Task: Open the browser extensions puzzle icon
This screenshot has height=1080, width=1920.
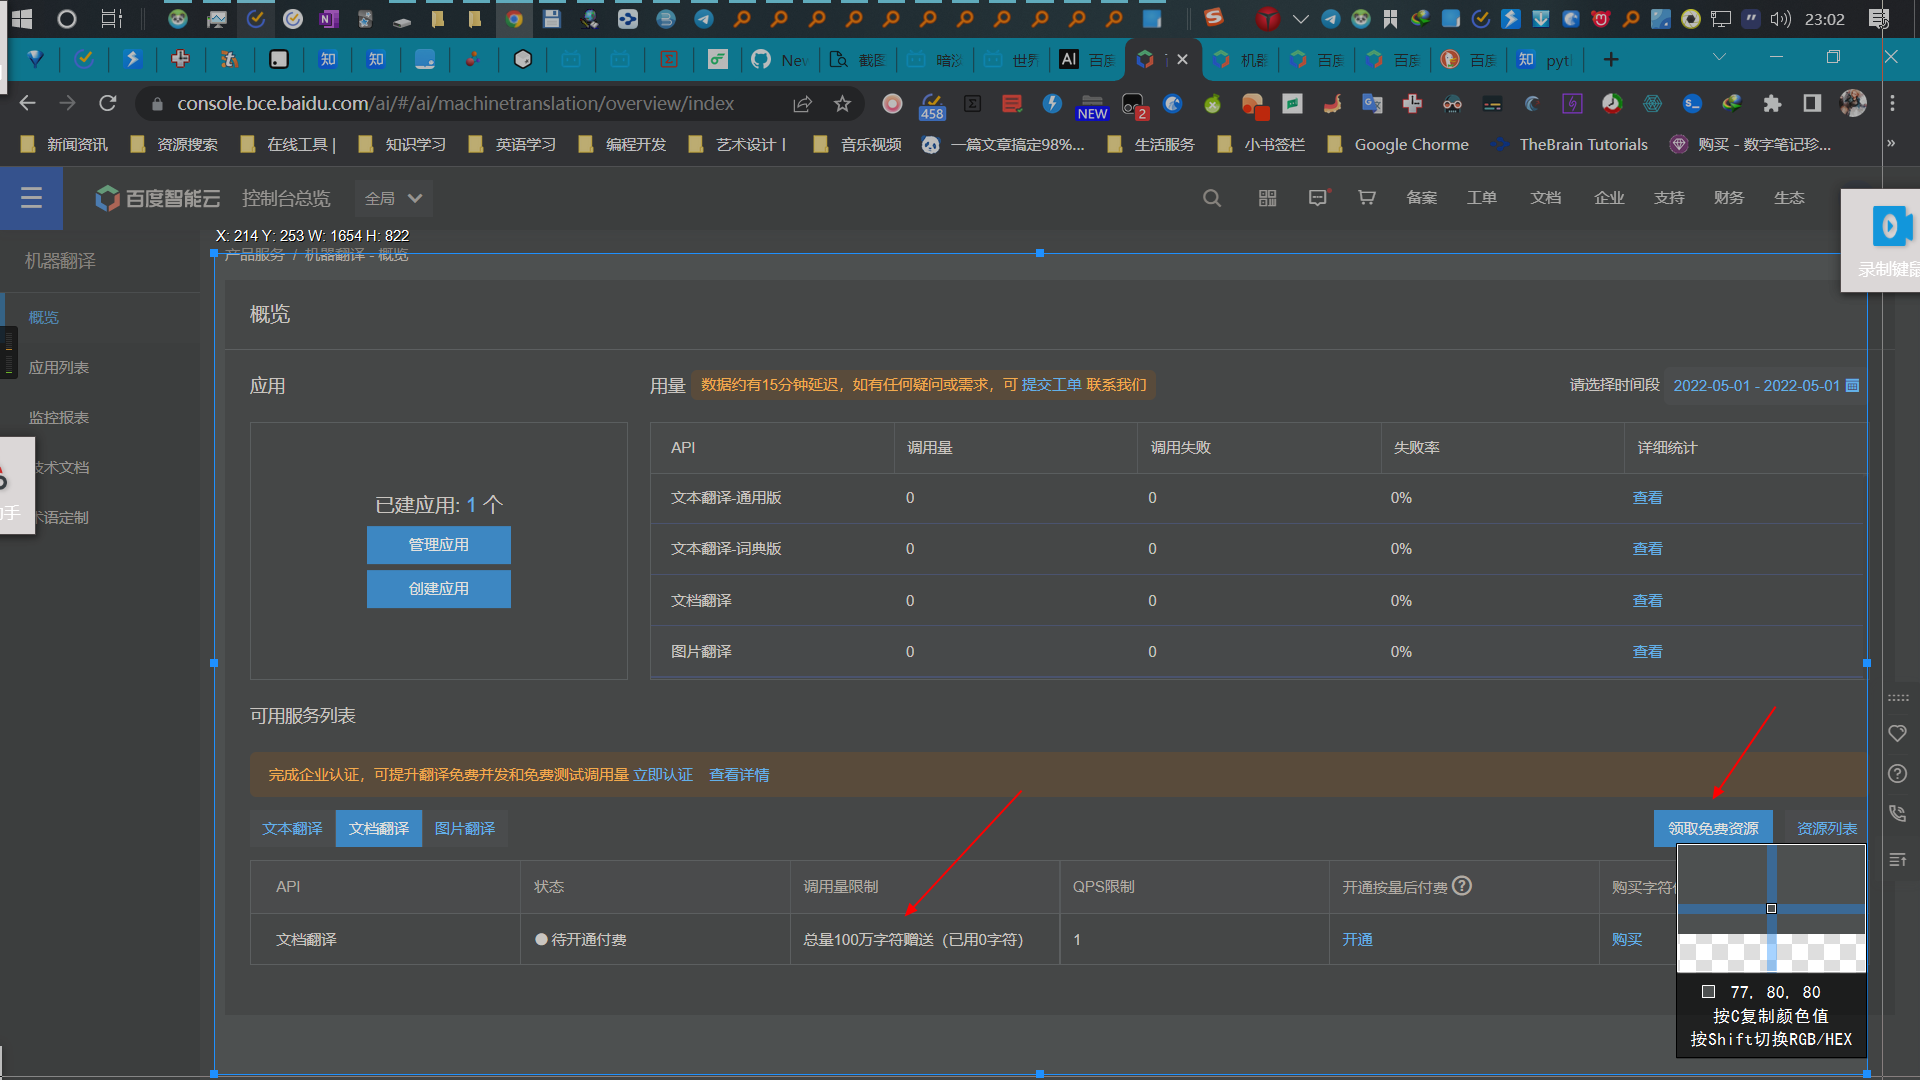Action: (x=1772, y=103)
